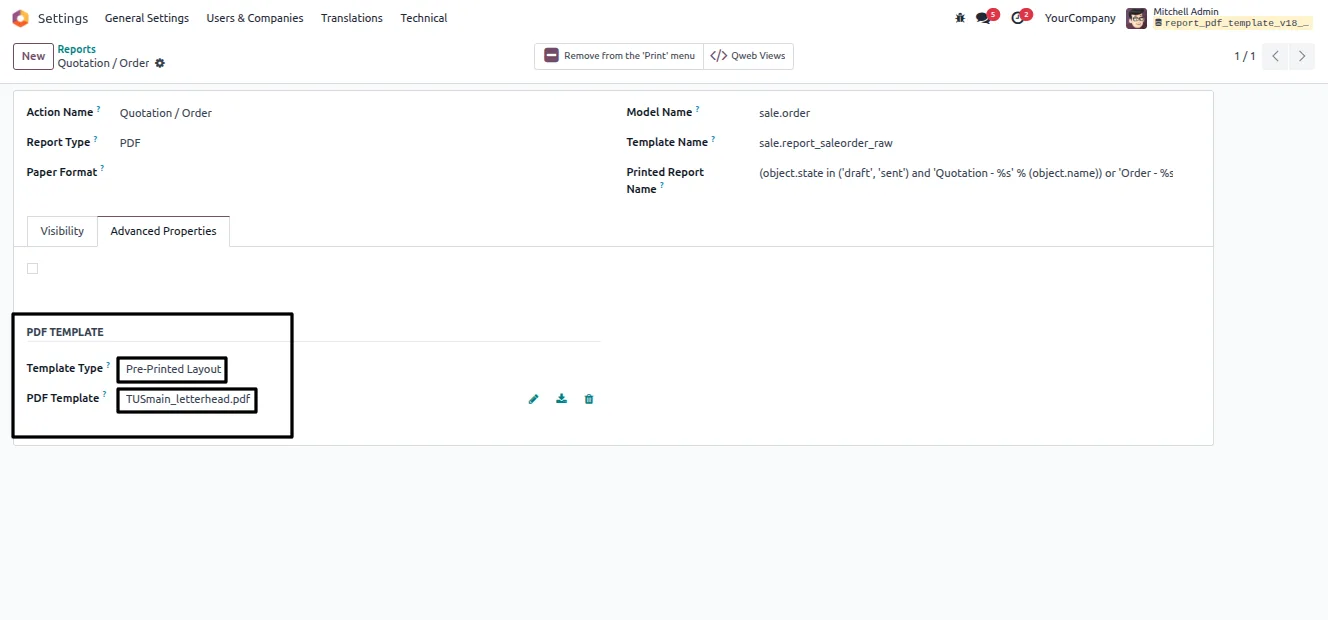Show the Model Name help question mark
Image resolution: width=1328 pixels, height=620 pixels.
point(698,109)
